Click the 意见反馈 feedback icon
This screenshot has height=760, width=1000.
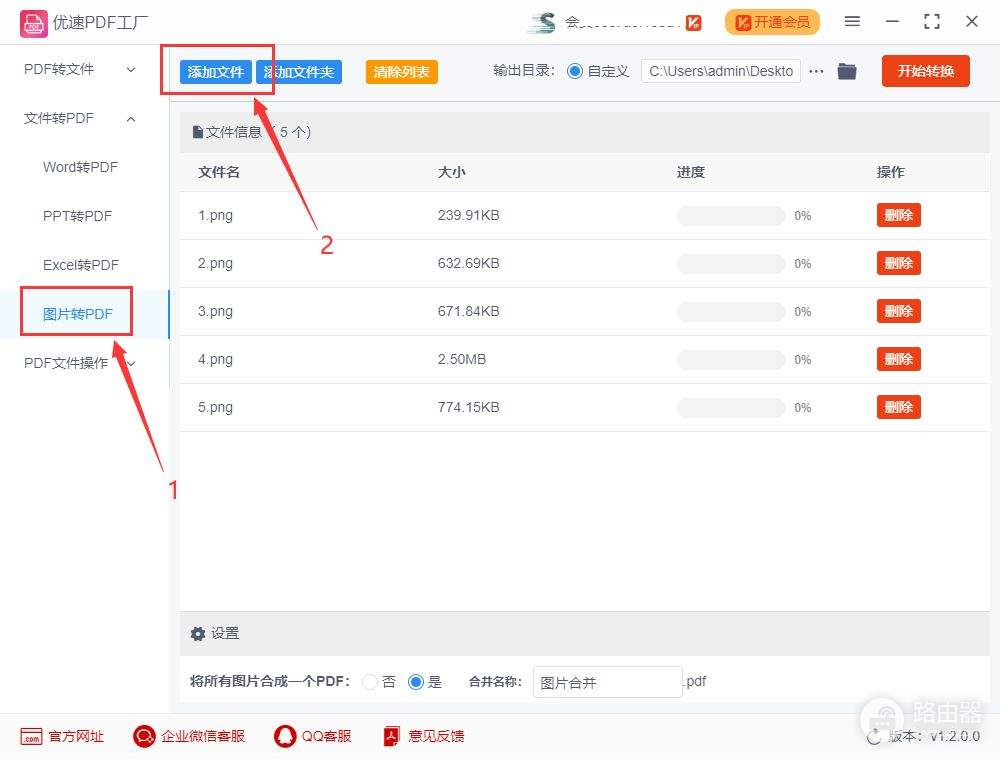tap(391, 737)
